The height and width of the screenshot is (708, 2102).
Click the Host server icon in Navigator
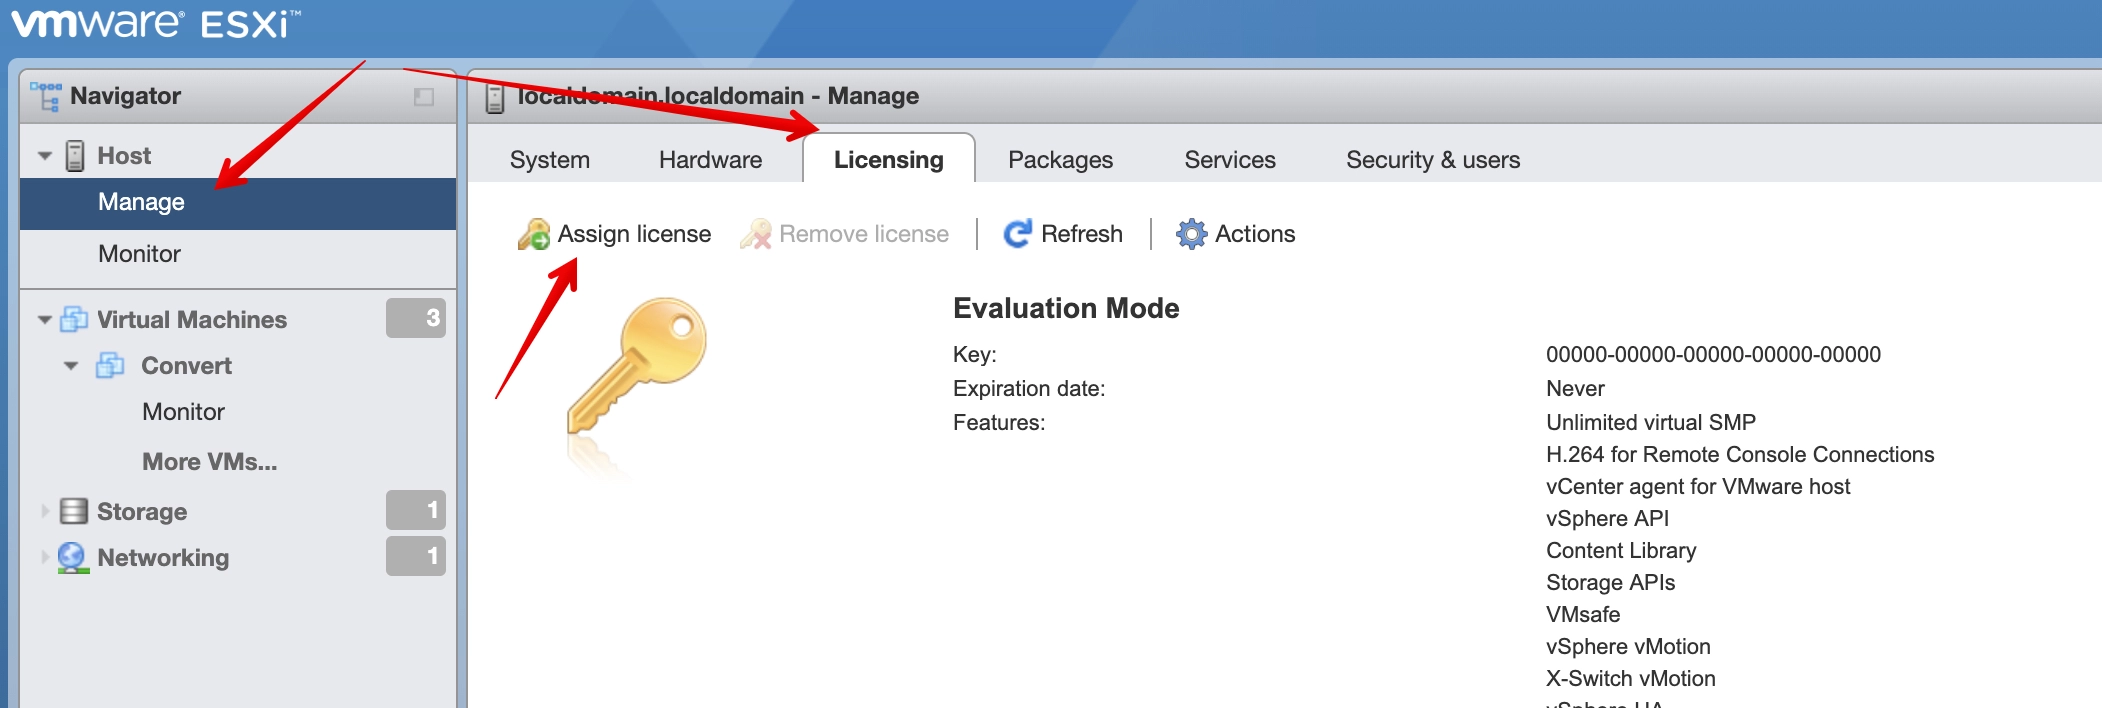tap(75, 156)
